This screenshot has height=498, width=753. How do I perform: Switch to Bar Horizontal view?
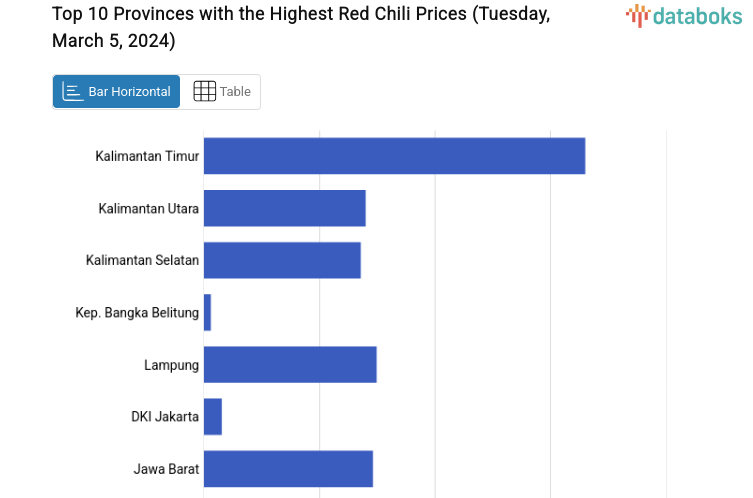(x=117, y=92)
